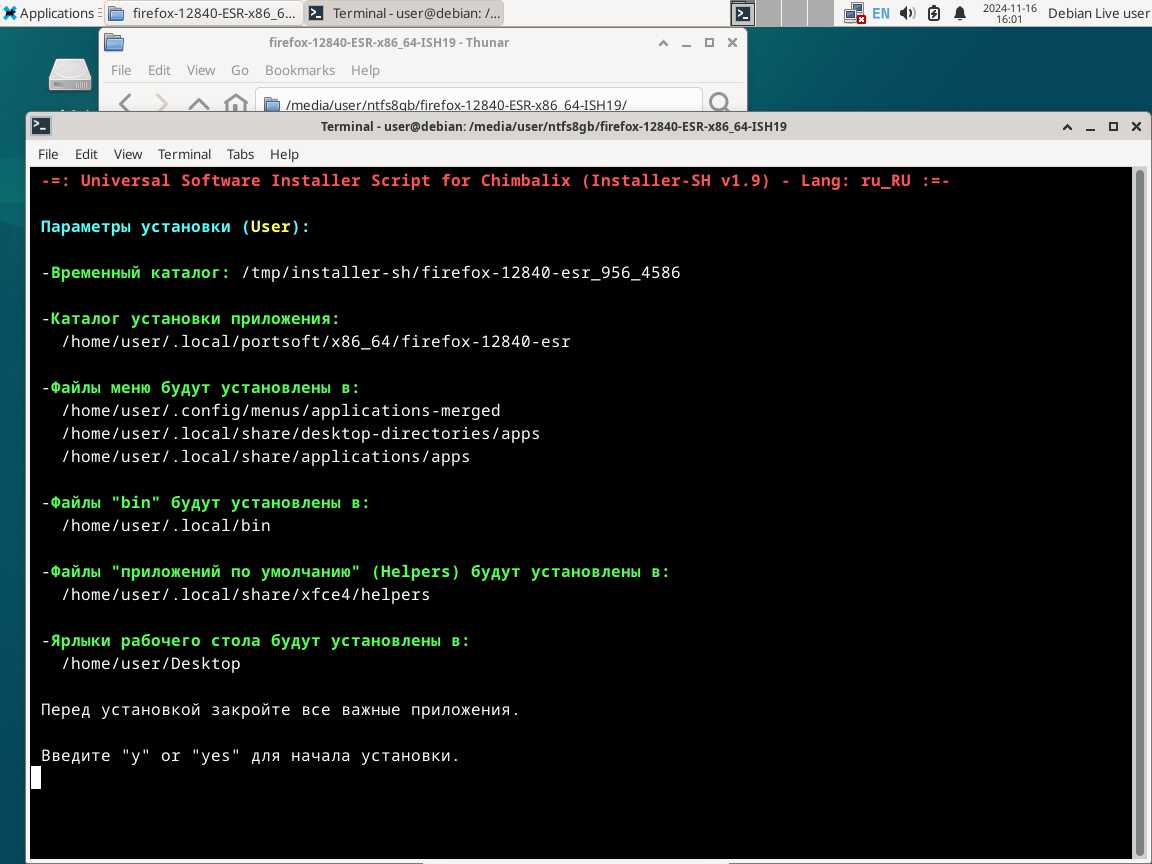Image resolution: width=1152 pixels, height=864 pixels.
Task: Open the Bookmarks menu in Thunar
Action: (300, 71)
